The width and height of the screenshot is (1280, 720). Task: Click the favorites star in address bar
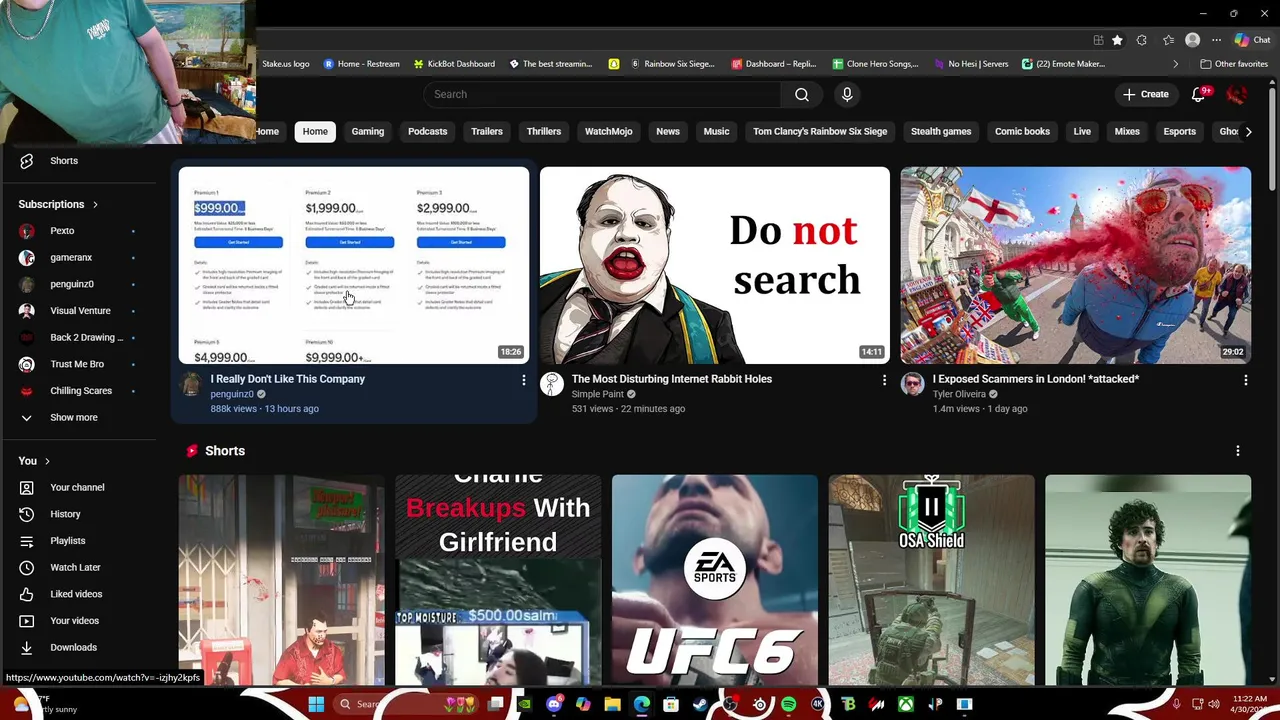[x=1117, y=40]
